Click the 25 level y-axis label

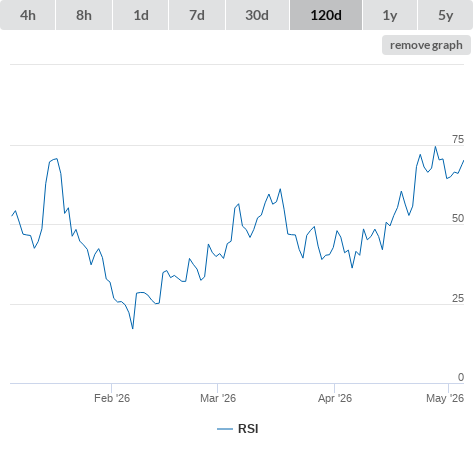tap(458, 298)
